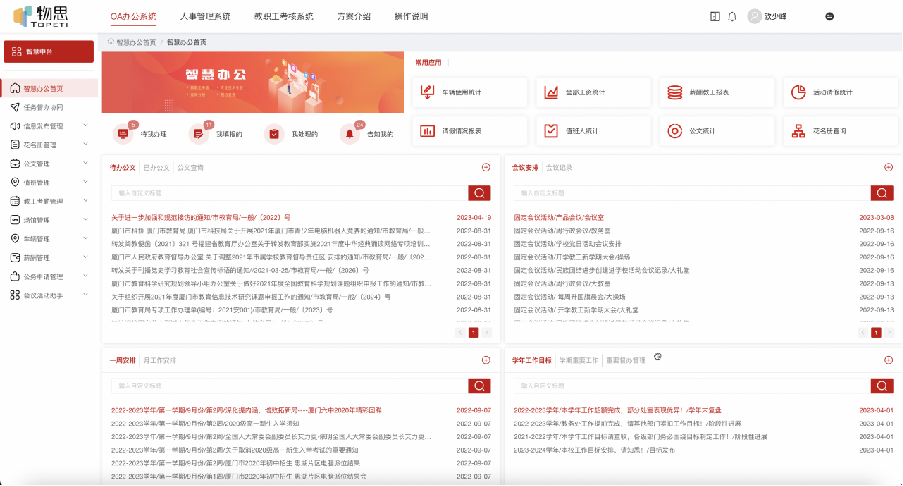Select 智慧办公首页 in the sidebar
903x486 pixels.
click(48, 88)
